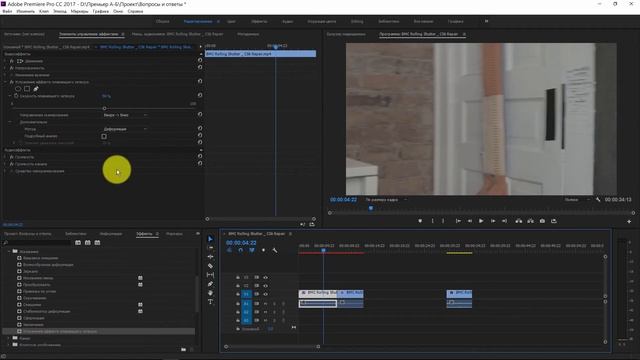
Task: Collapse the rolling shutter rate parameter
Action: click(x=10, y=96)
